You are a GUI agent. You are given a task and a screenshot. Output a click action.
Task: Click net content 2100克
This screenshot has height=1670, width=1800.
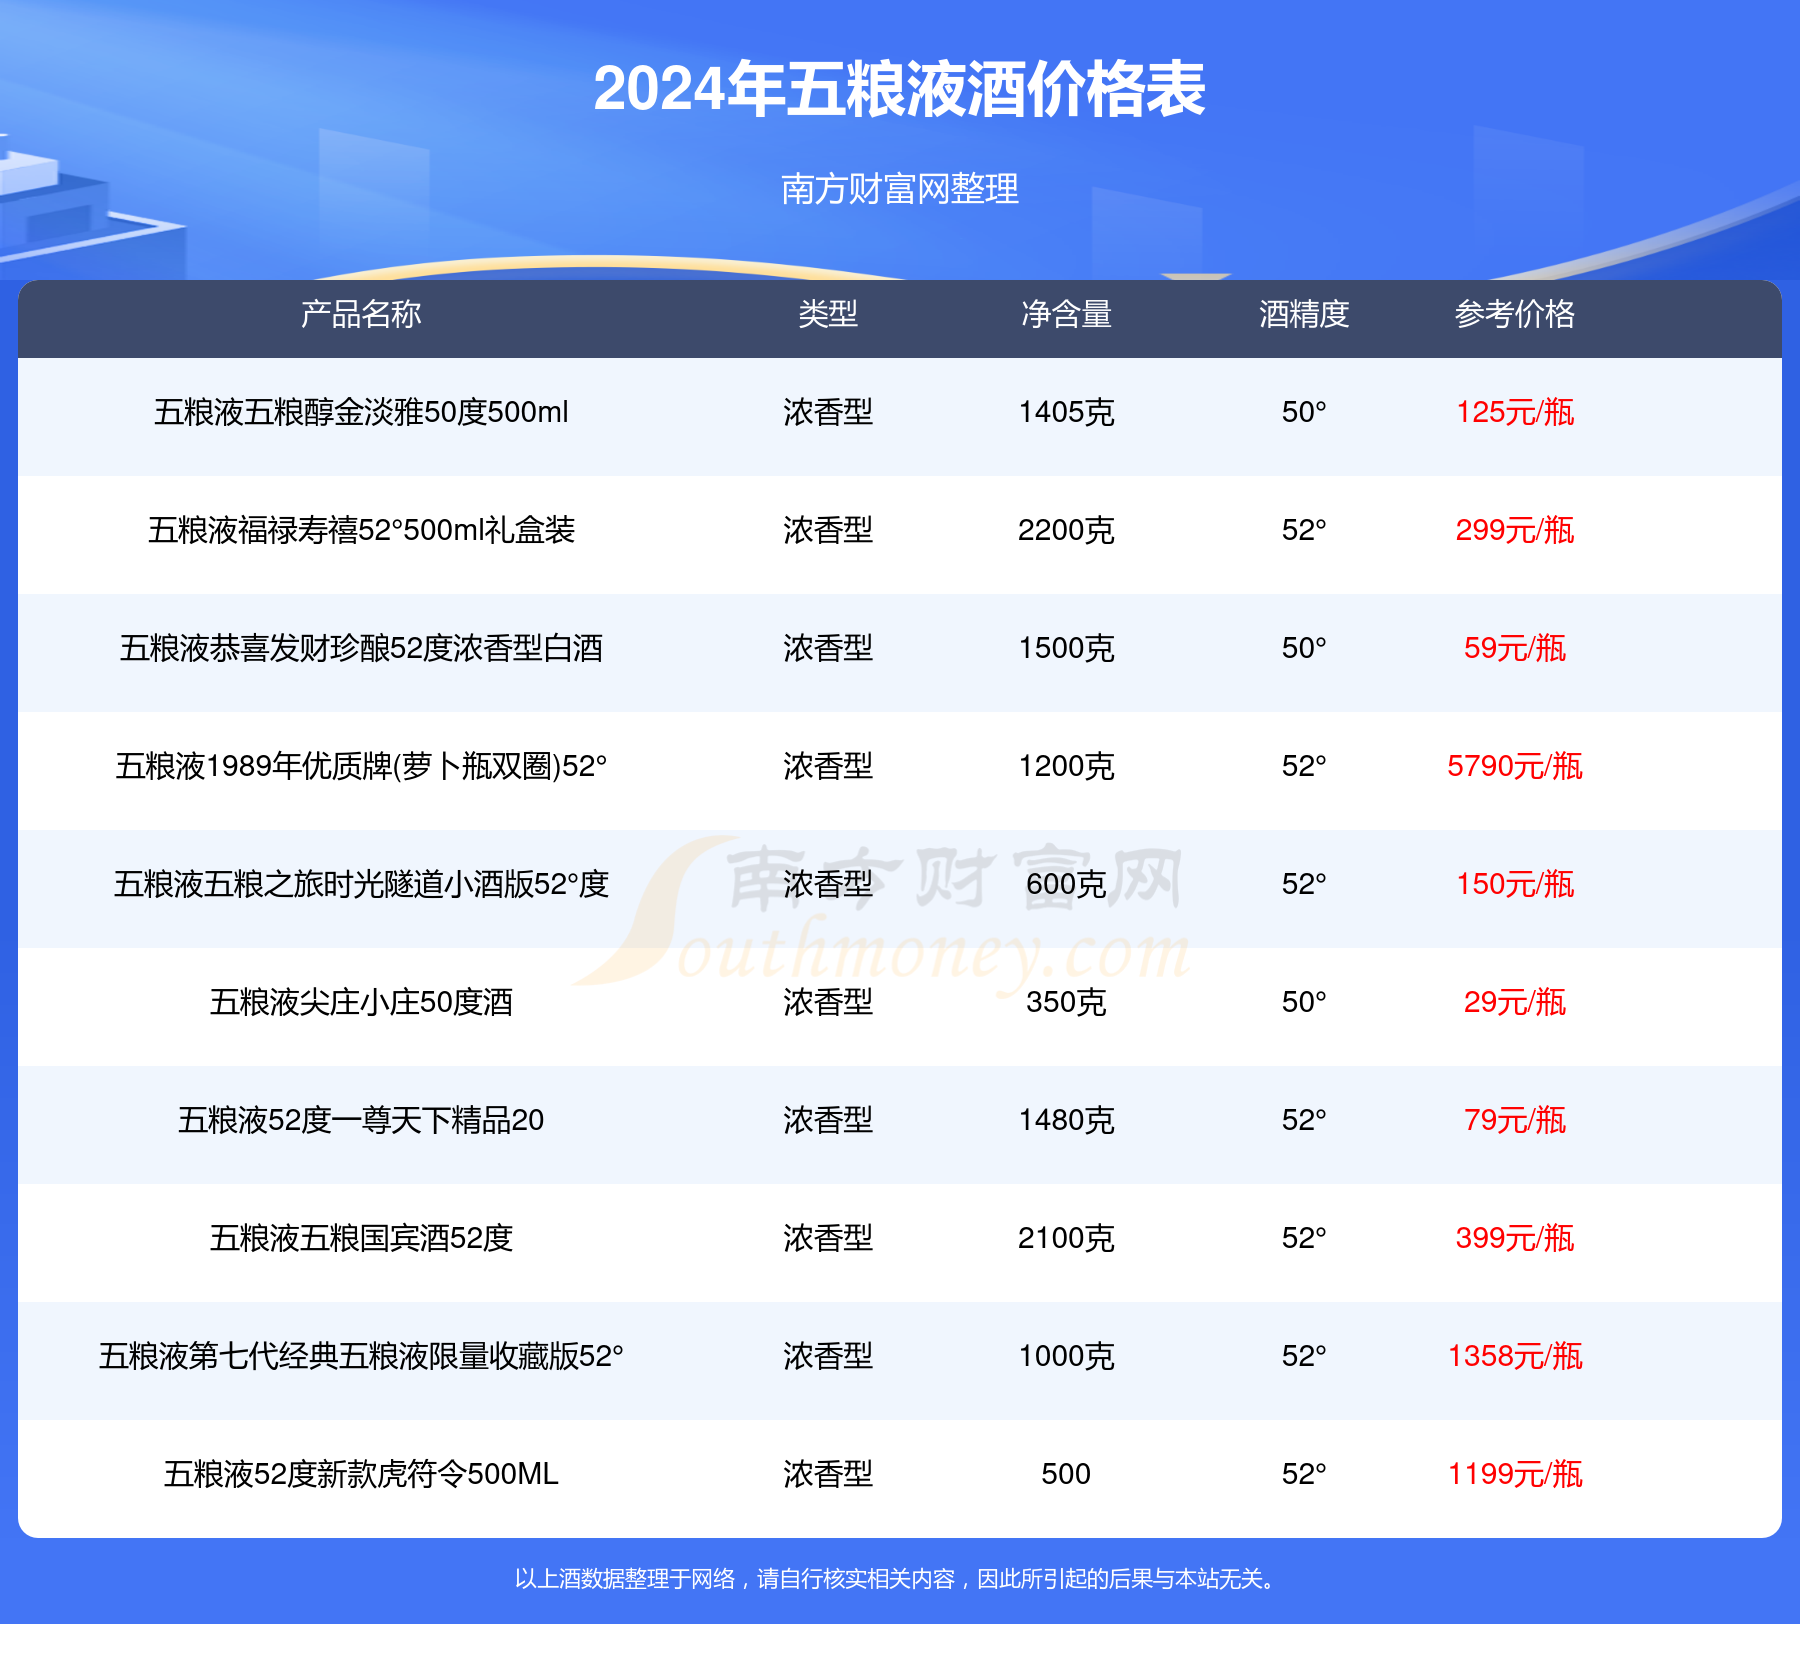pos(1066,1238)
